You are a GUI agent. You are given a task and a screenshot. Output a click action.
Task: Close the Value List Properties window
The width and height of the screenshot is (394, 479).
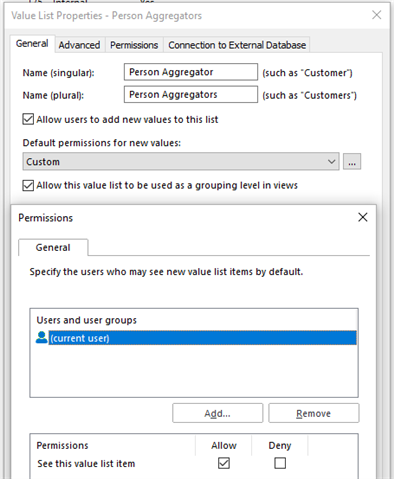pos(377,15)
